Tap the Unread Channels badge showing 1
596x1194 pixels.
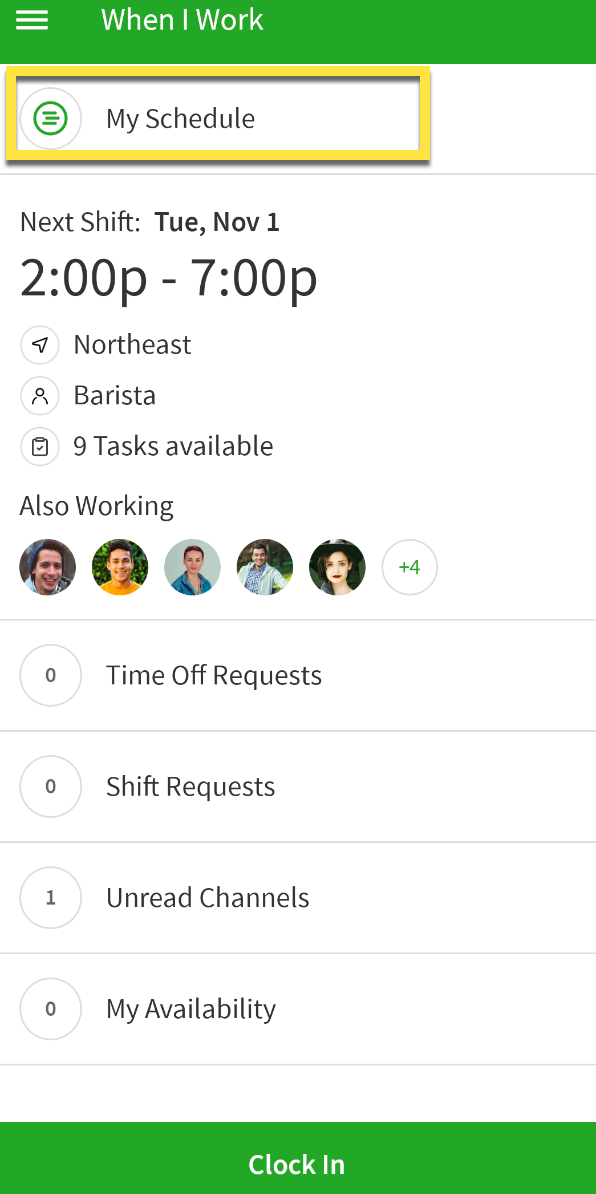[50, 897]
